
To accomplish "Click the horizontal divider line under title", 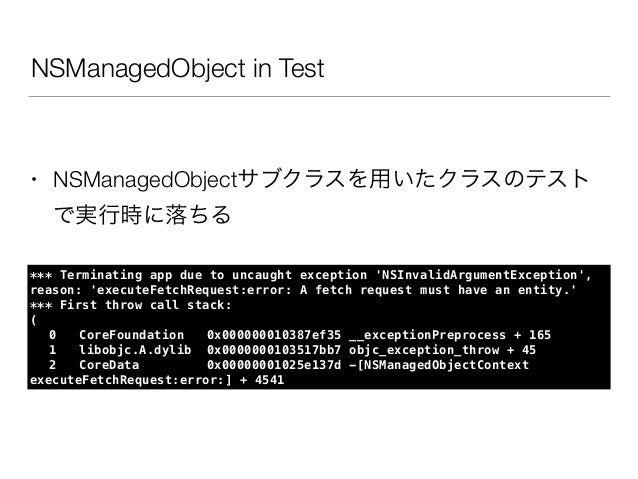I will [319, 96].
